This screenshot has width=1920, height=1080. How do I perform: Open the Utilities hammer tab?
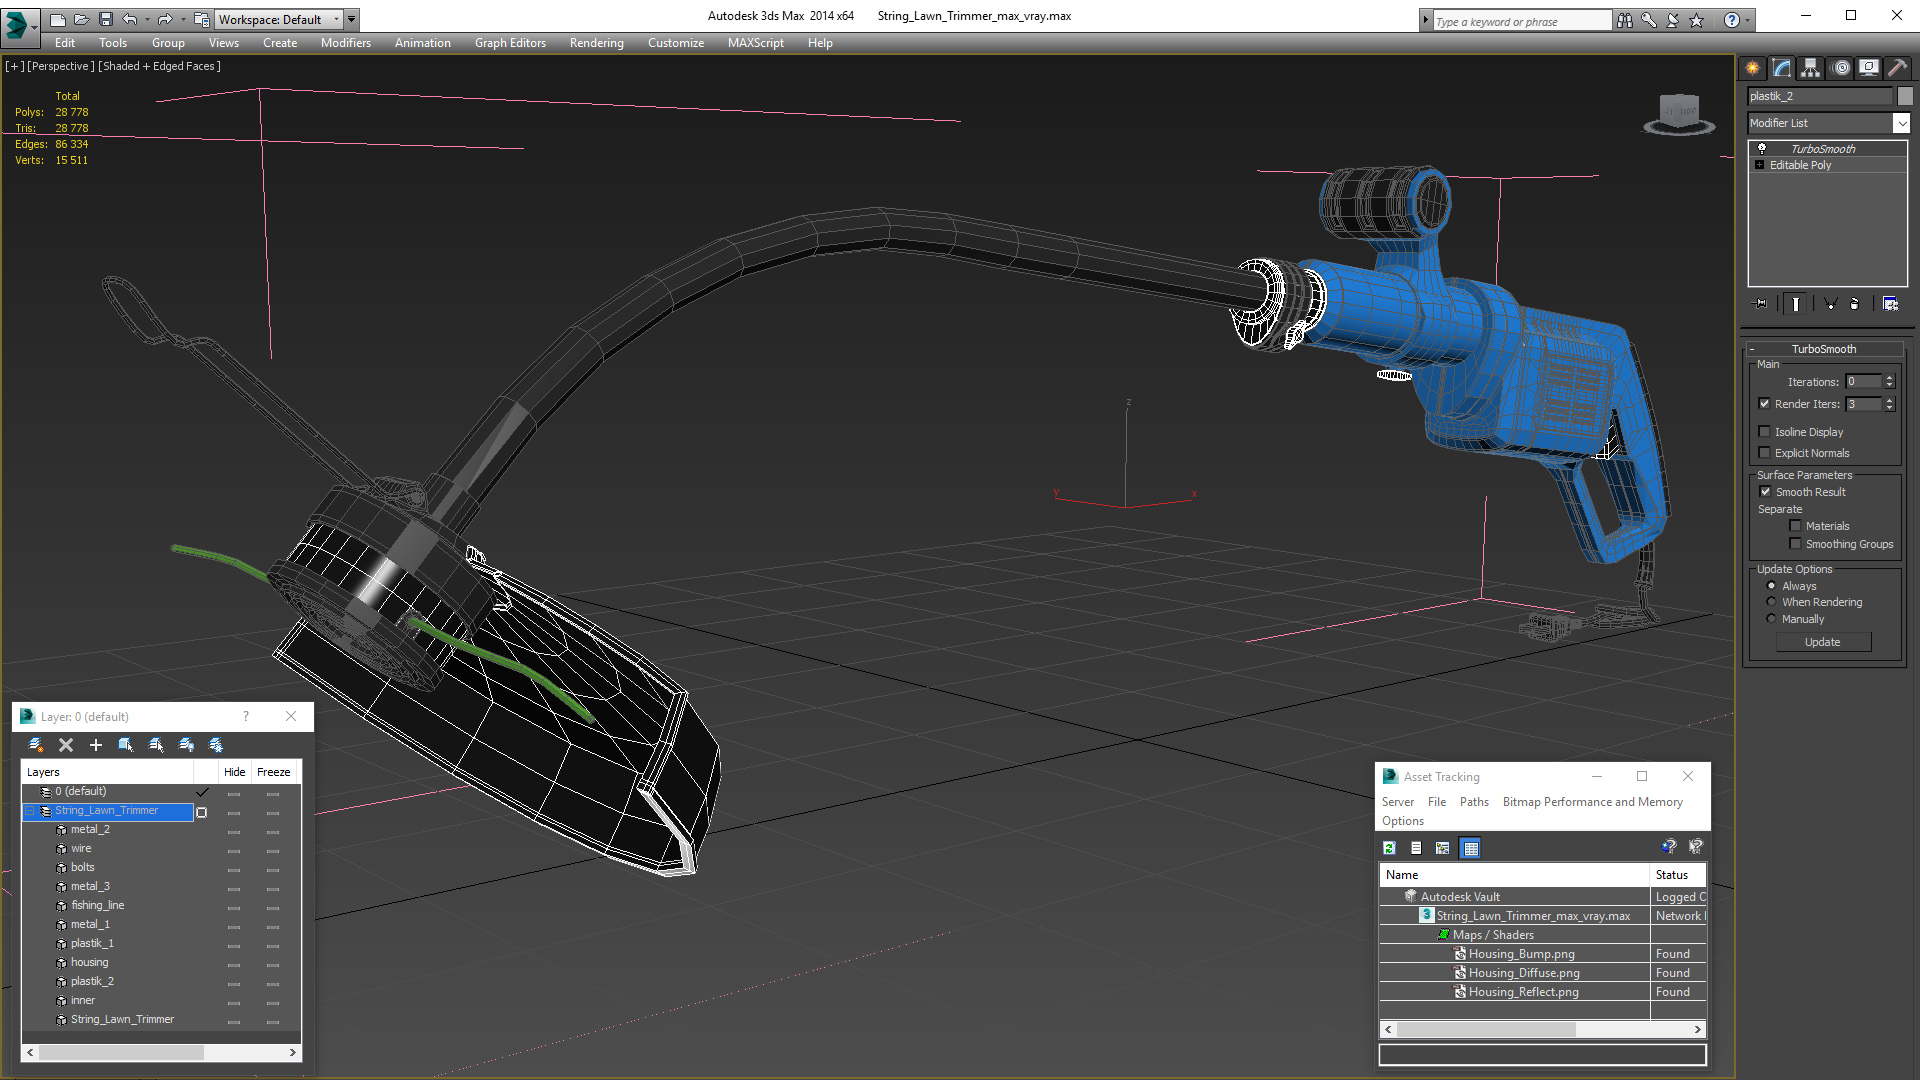(x=1897, y=68)
